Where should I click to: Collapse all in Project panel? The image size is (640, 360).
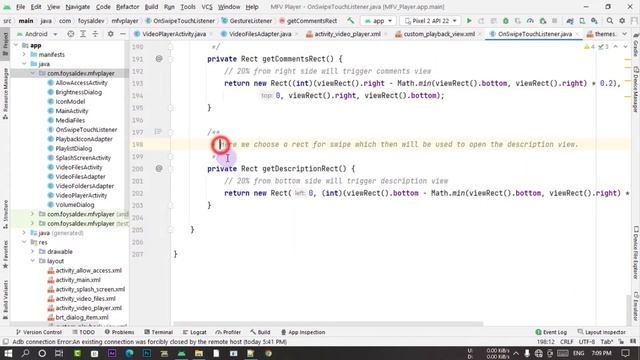95,34
